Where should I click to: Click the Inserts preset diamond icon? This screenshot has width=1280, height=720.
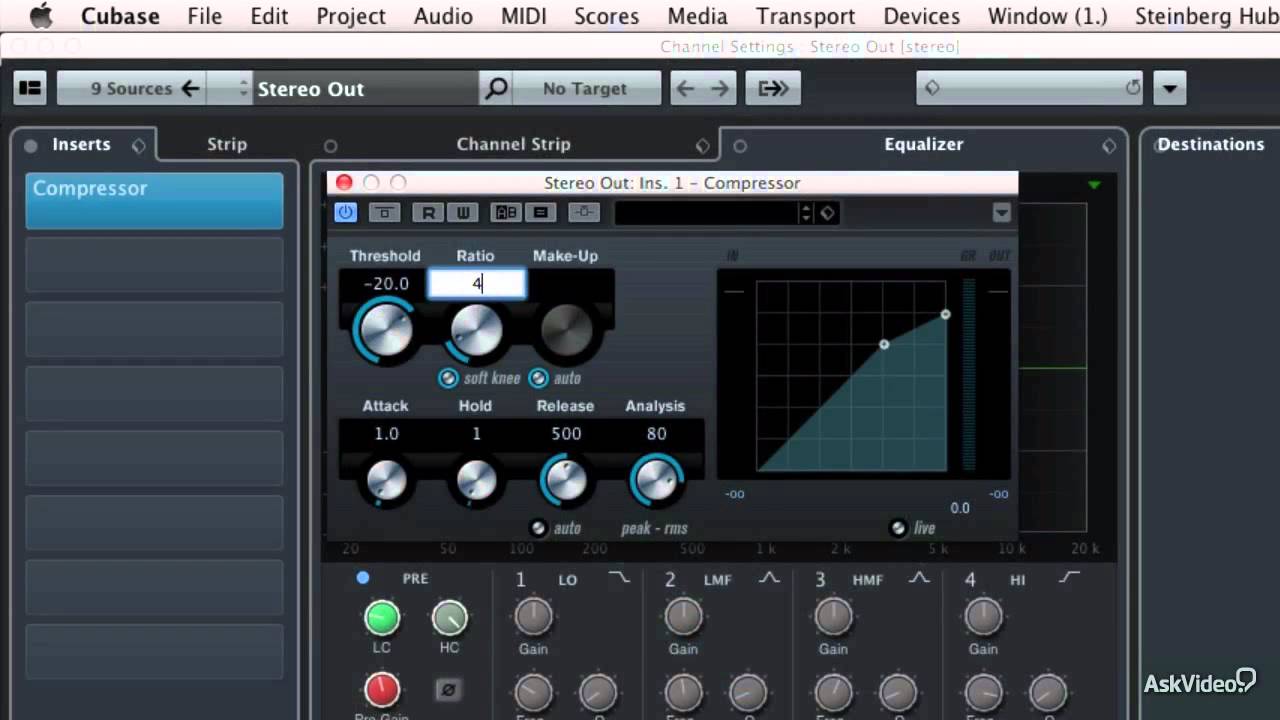coord(138,145)
